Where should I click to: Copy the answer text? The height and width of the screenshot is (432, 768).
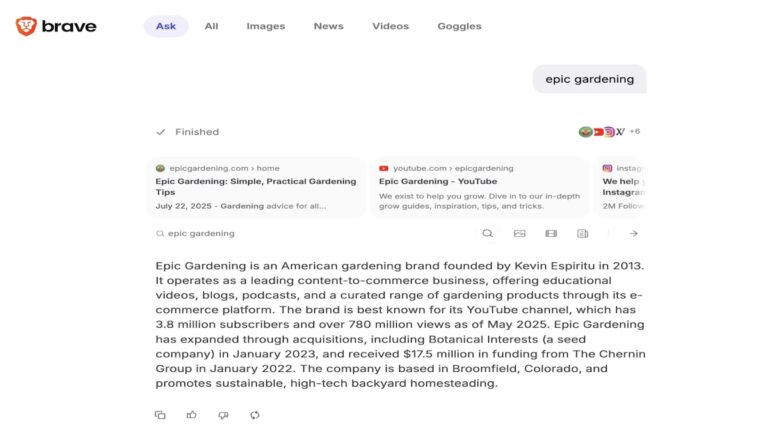(x=160, y=415)
